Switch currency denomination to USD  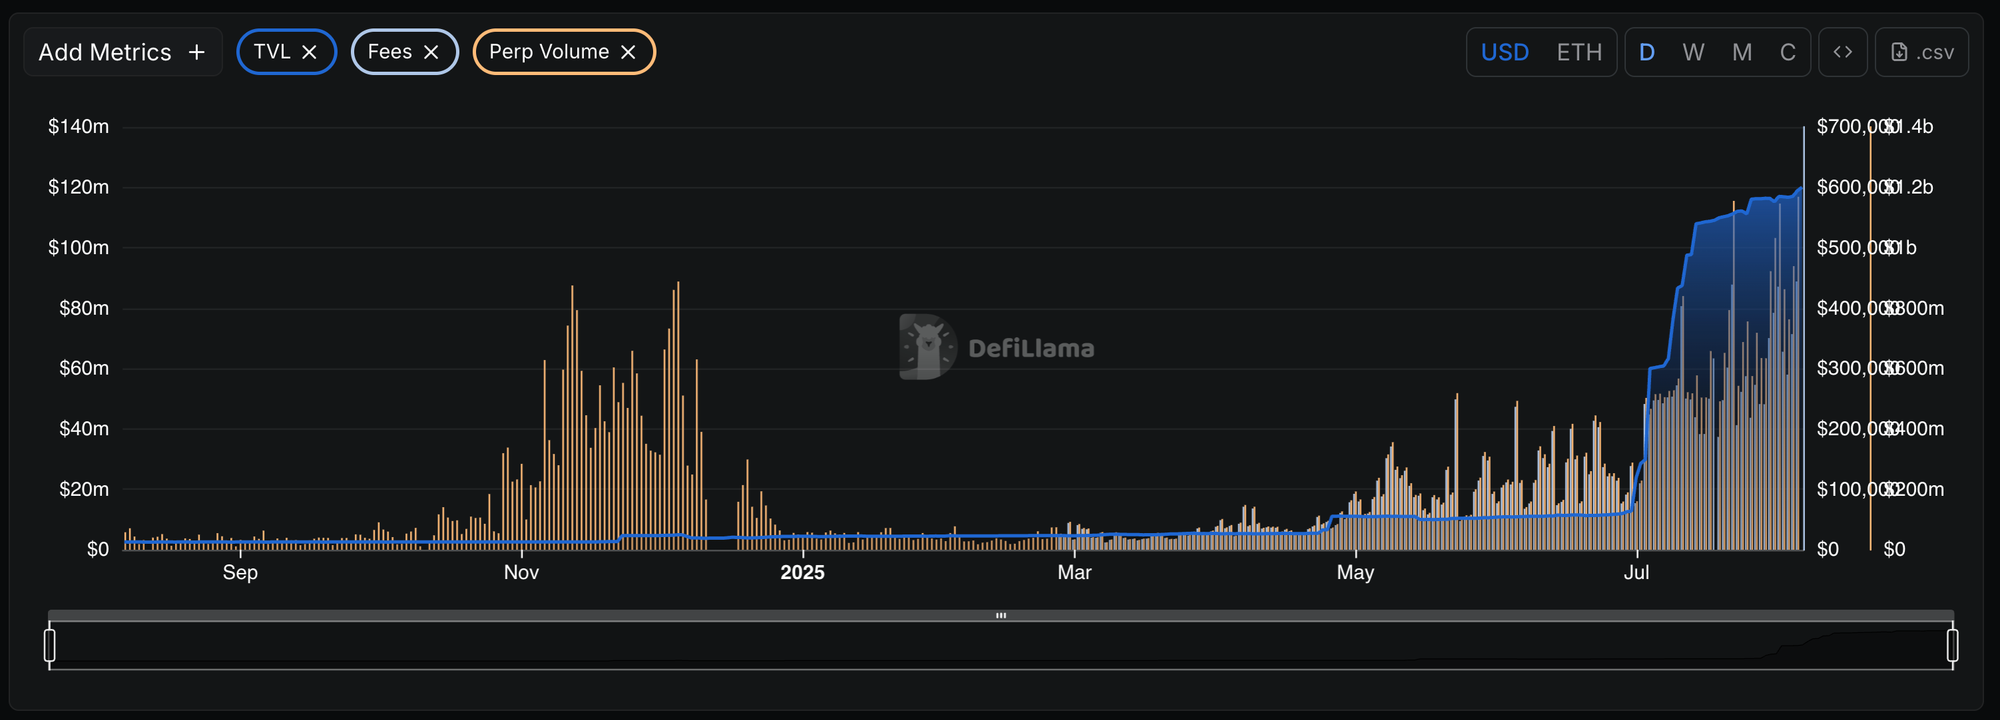click(x=1504, y=52)
